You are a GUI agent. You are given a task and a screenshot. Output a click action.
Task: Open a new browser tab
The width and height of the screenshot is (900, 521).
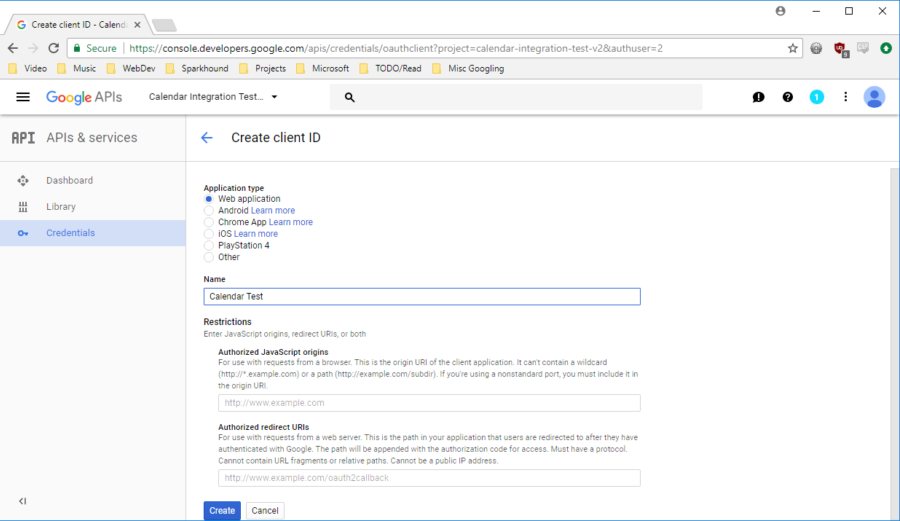click(164, 25)
